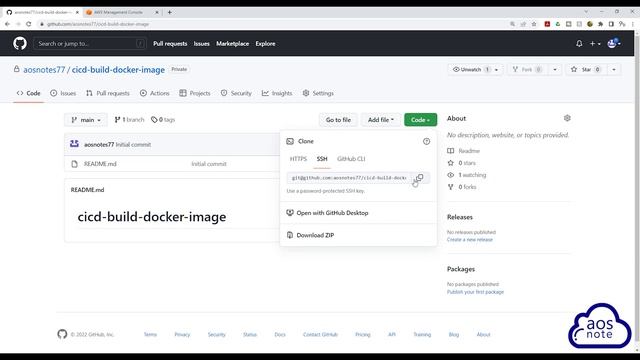Switch to AWS Management Console tab
Screen dimensions: 640x360
tap(118, 12)
